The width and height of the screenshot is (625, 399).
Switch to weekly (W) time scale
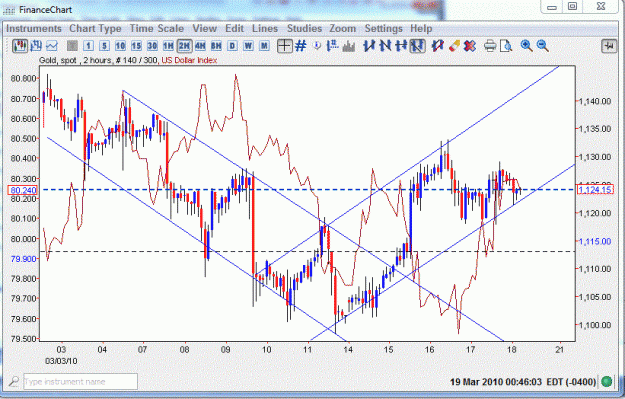click(248, 46)
